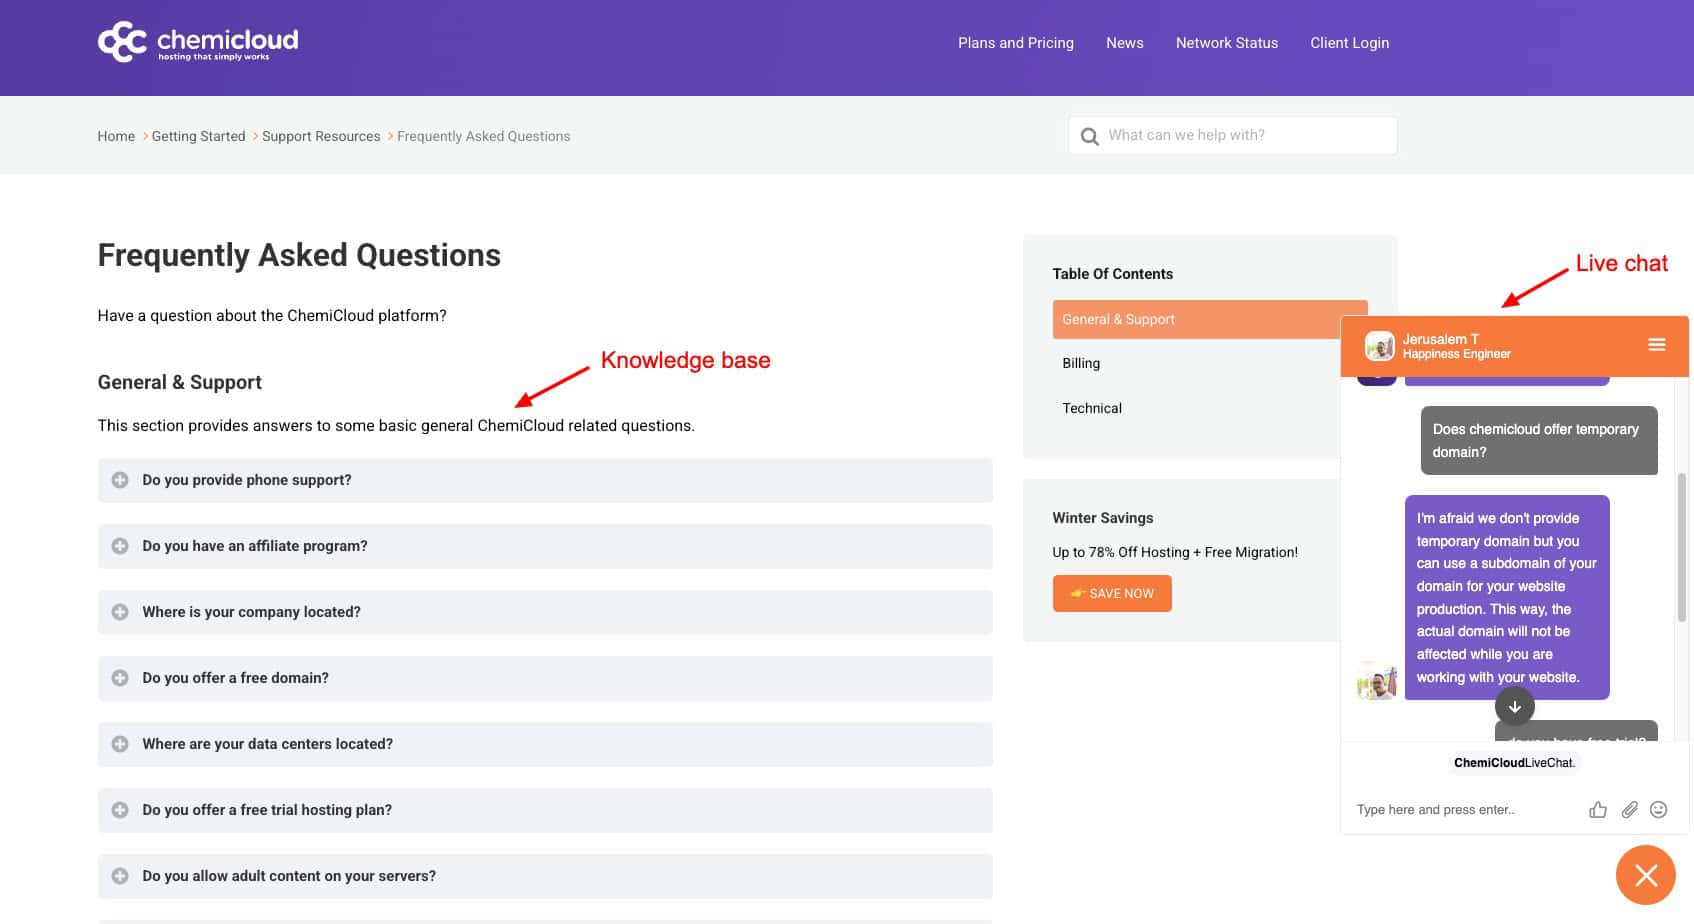Switch to the Billing section
This screenshot has height=924, width=1694.
[x=1081, y=363]
